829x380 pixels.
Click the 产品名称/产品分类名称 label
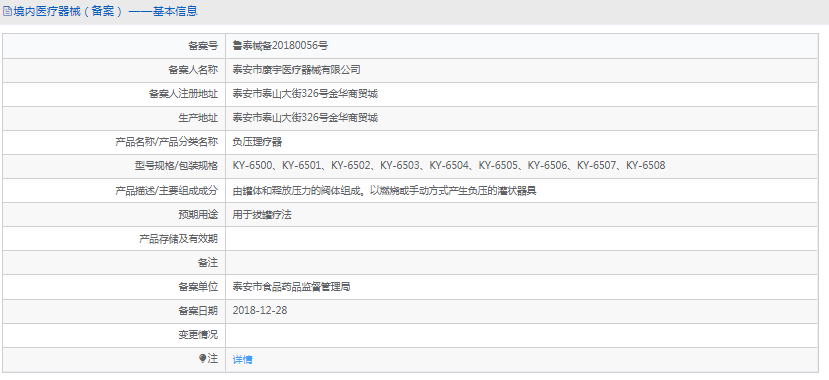(166, 142)
